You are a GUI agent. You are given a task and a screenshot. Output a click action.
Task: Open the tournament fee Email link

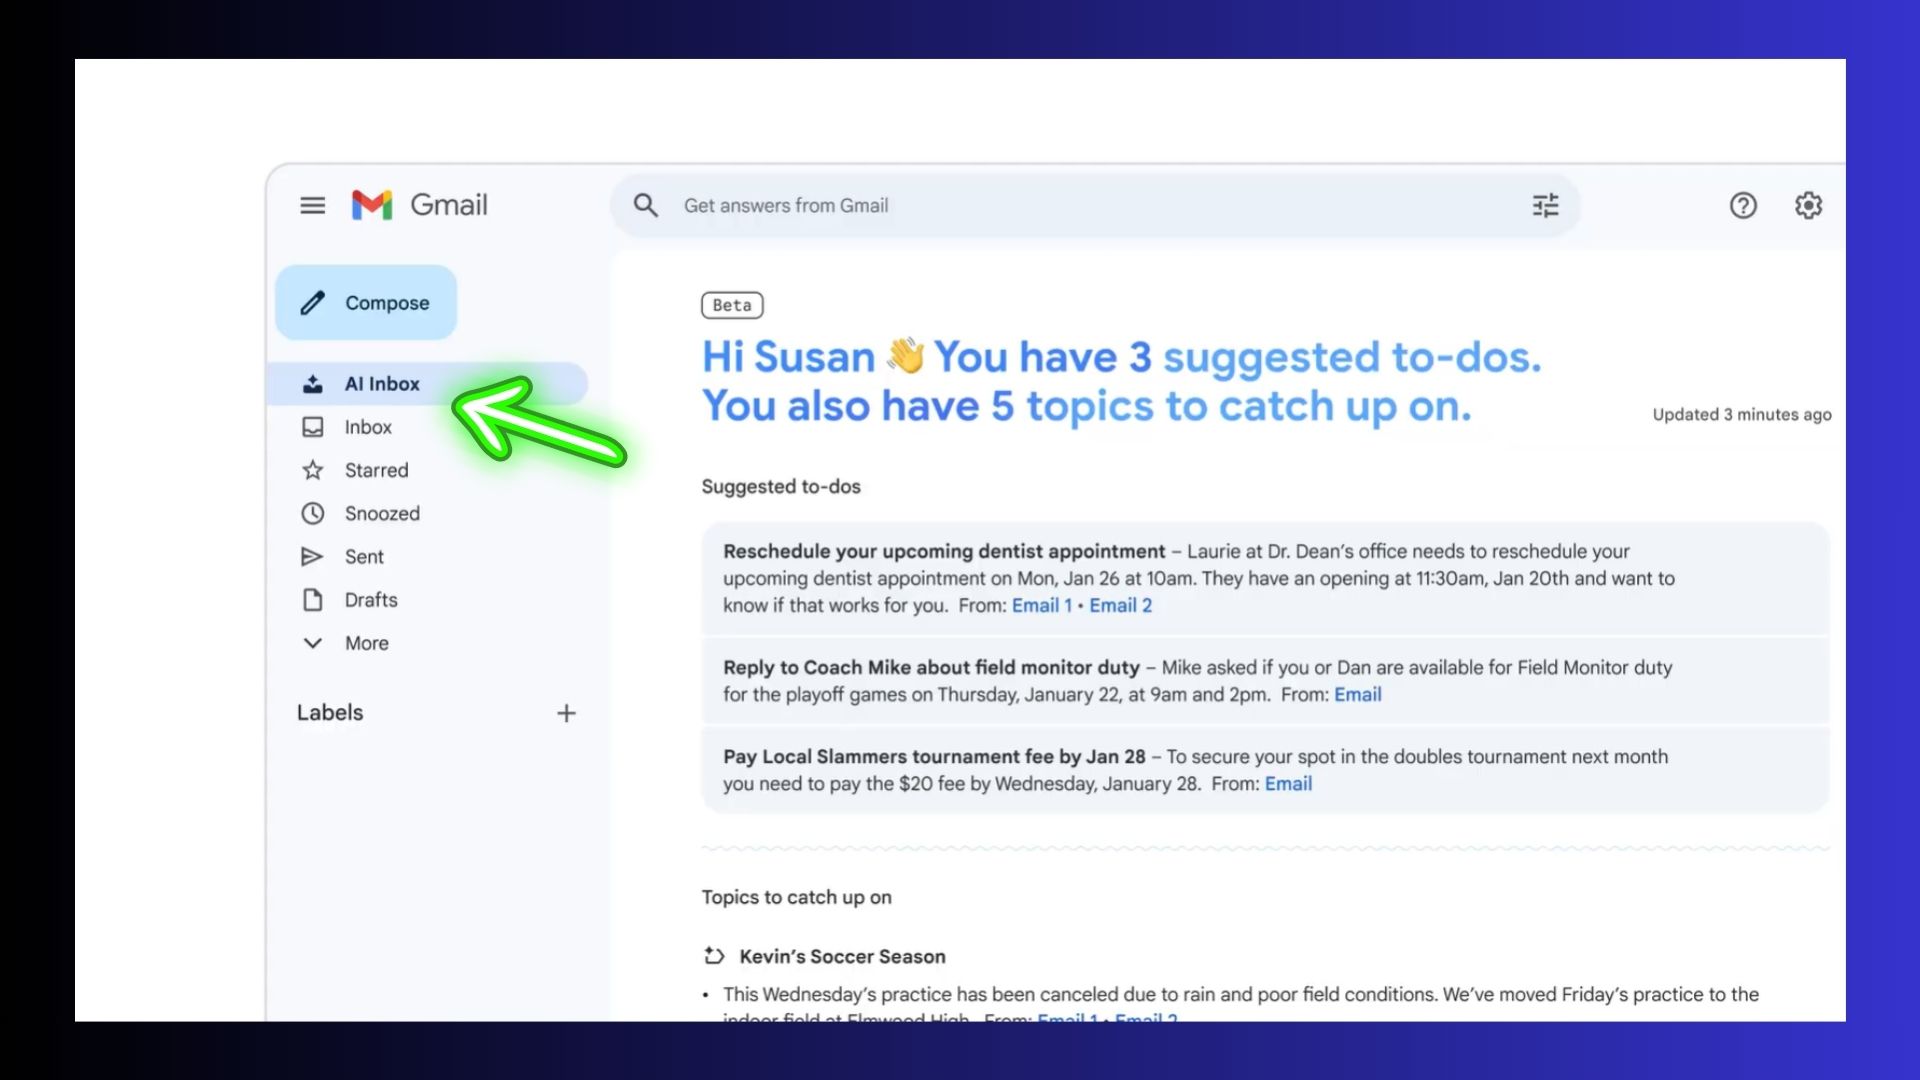point(1288,784)
